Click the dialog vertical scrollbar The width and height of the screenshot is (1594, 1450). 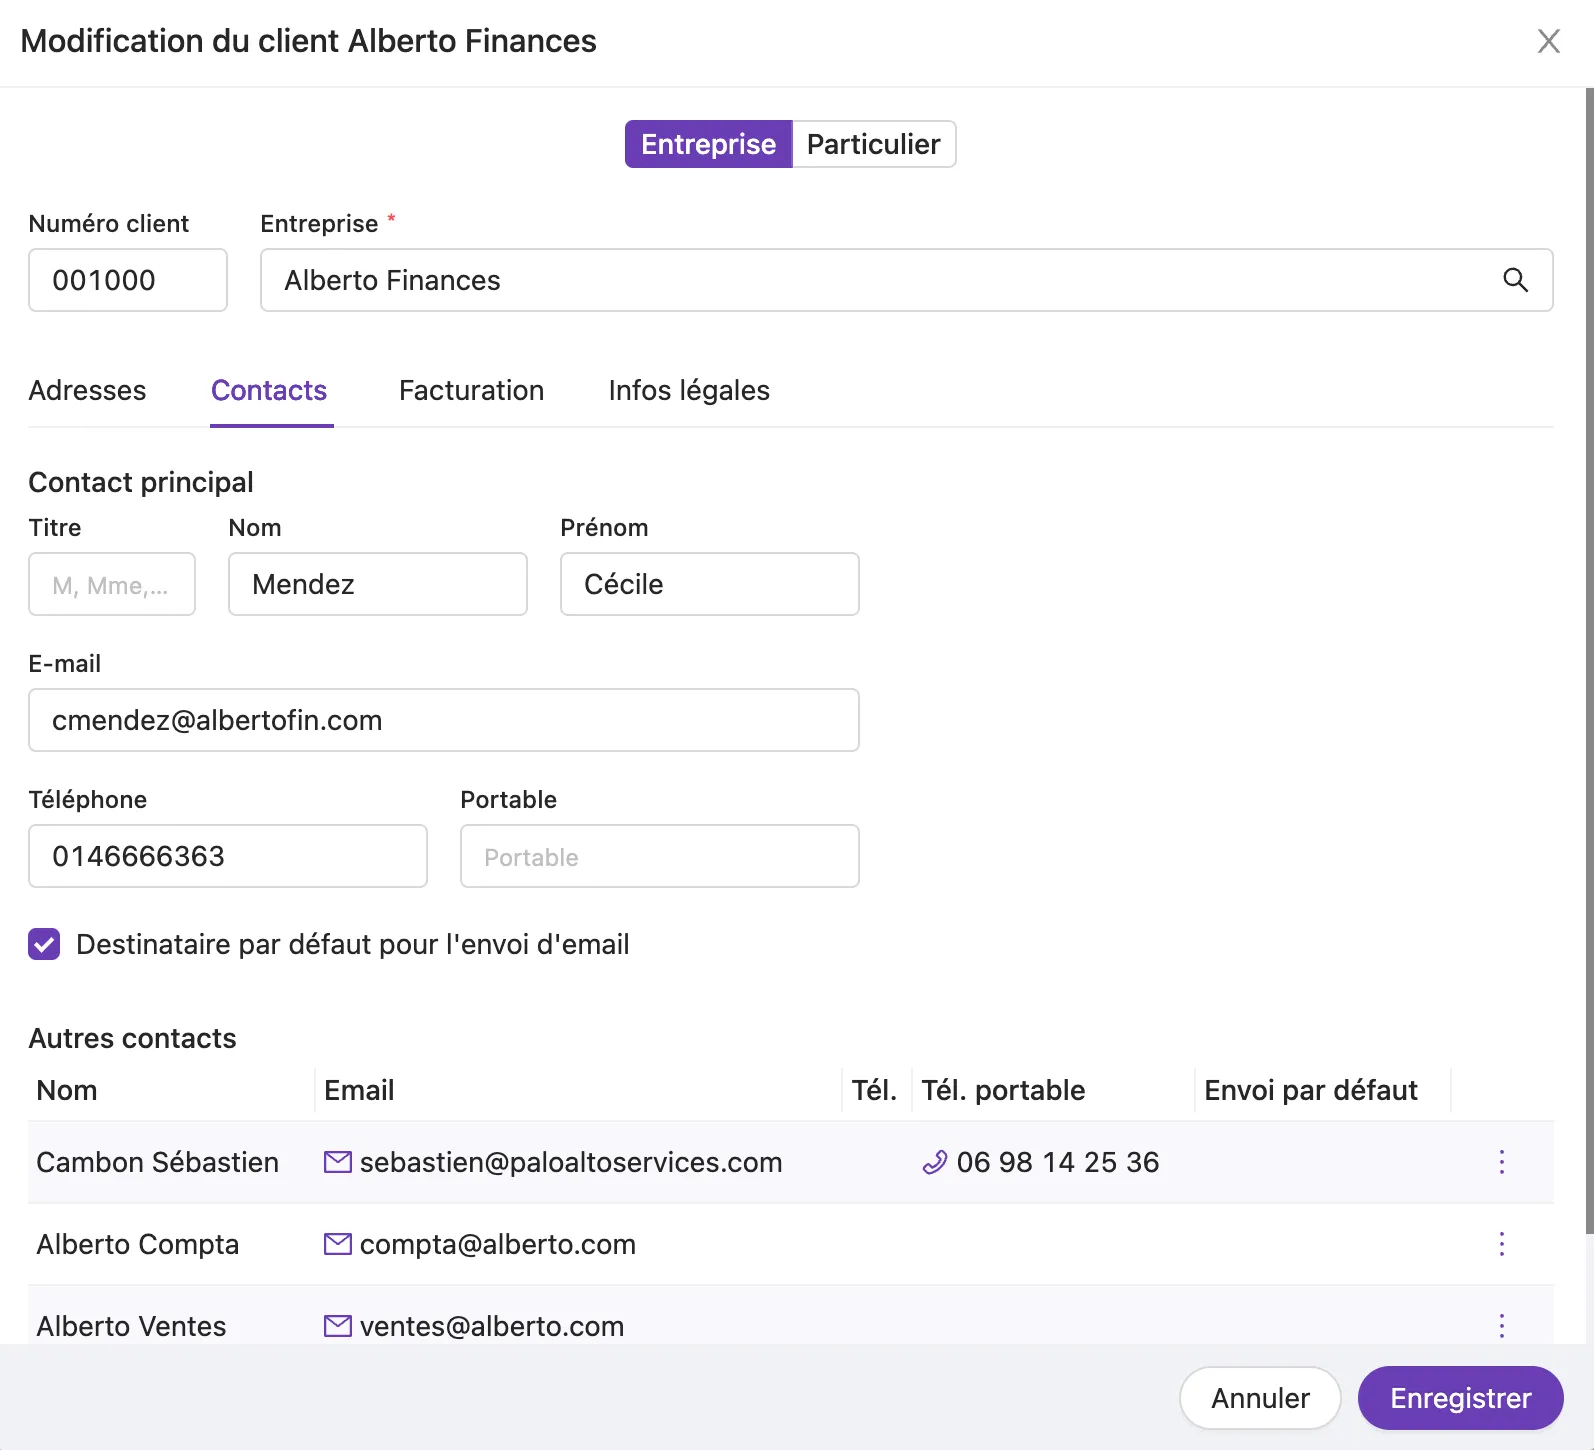[1589, 660]
